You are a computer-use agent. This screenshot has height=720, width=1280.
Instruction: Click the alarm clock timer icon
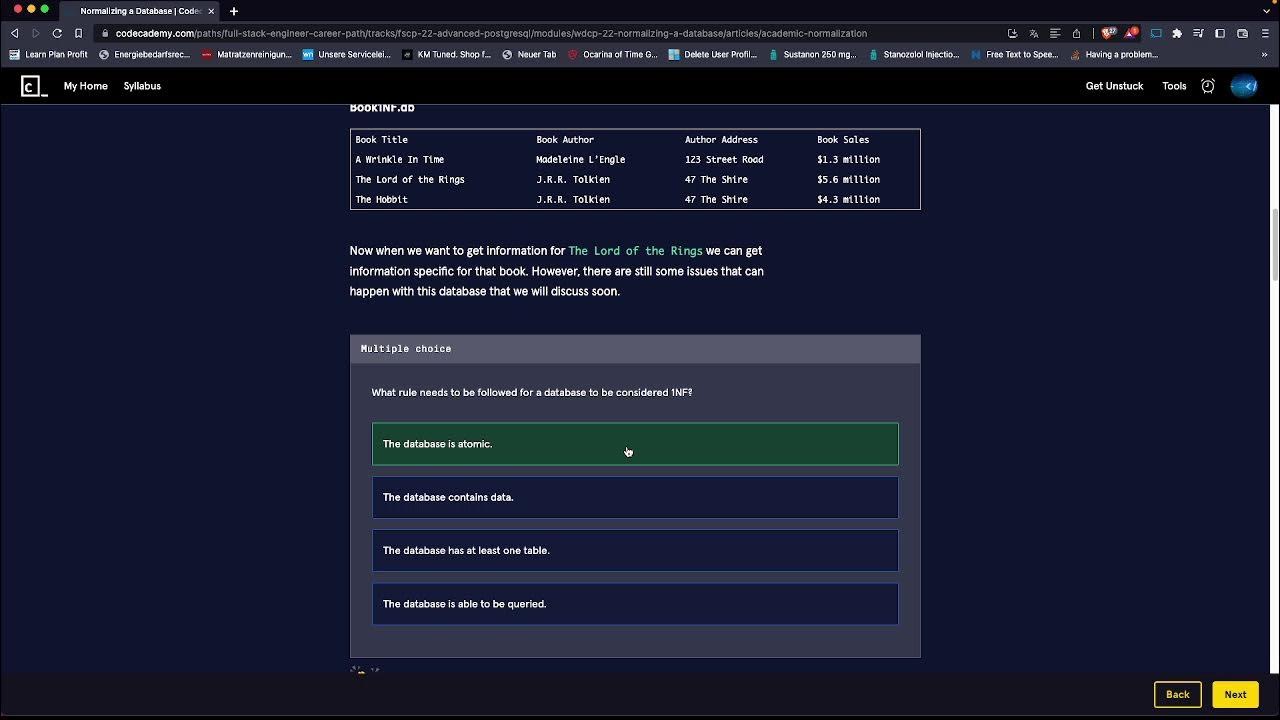point(1208,86)
